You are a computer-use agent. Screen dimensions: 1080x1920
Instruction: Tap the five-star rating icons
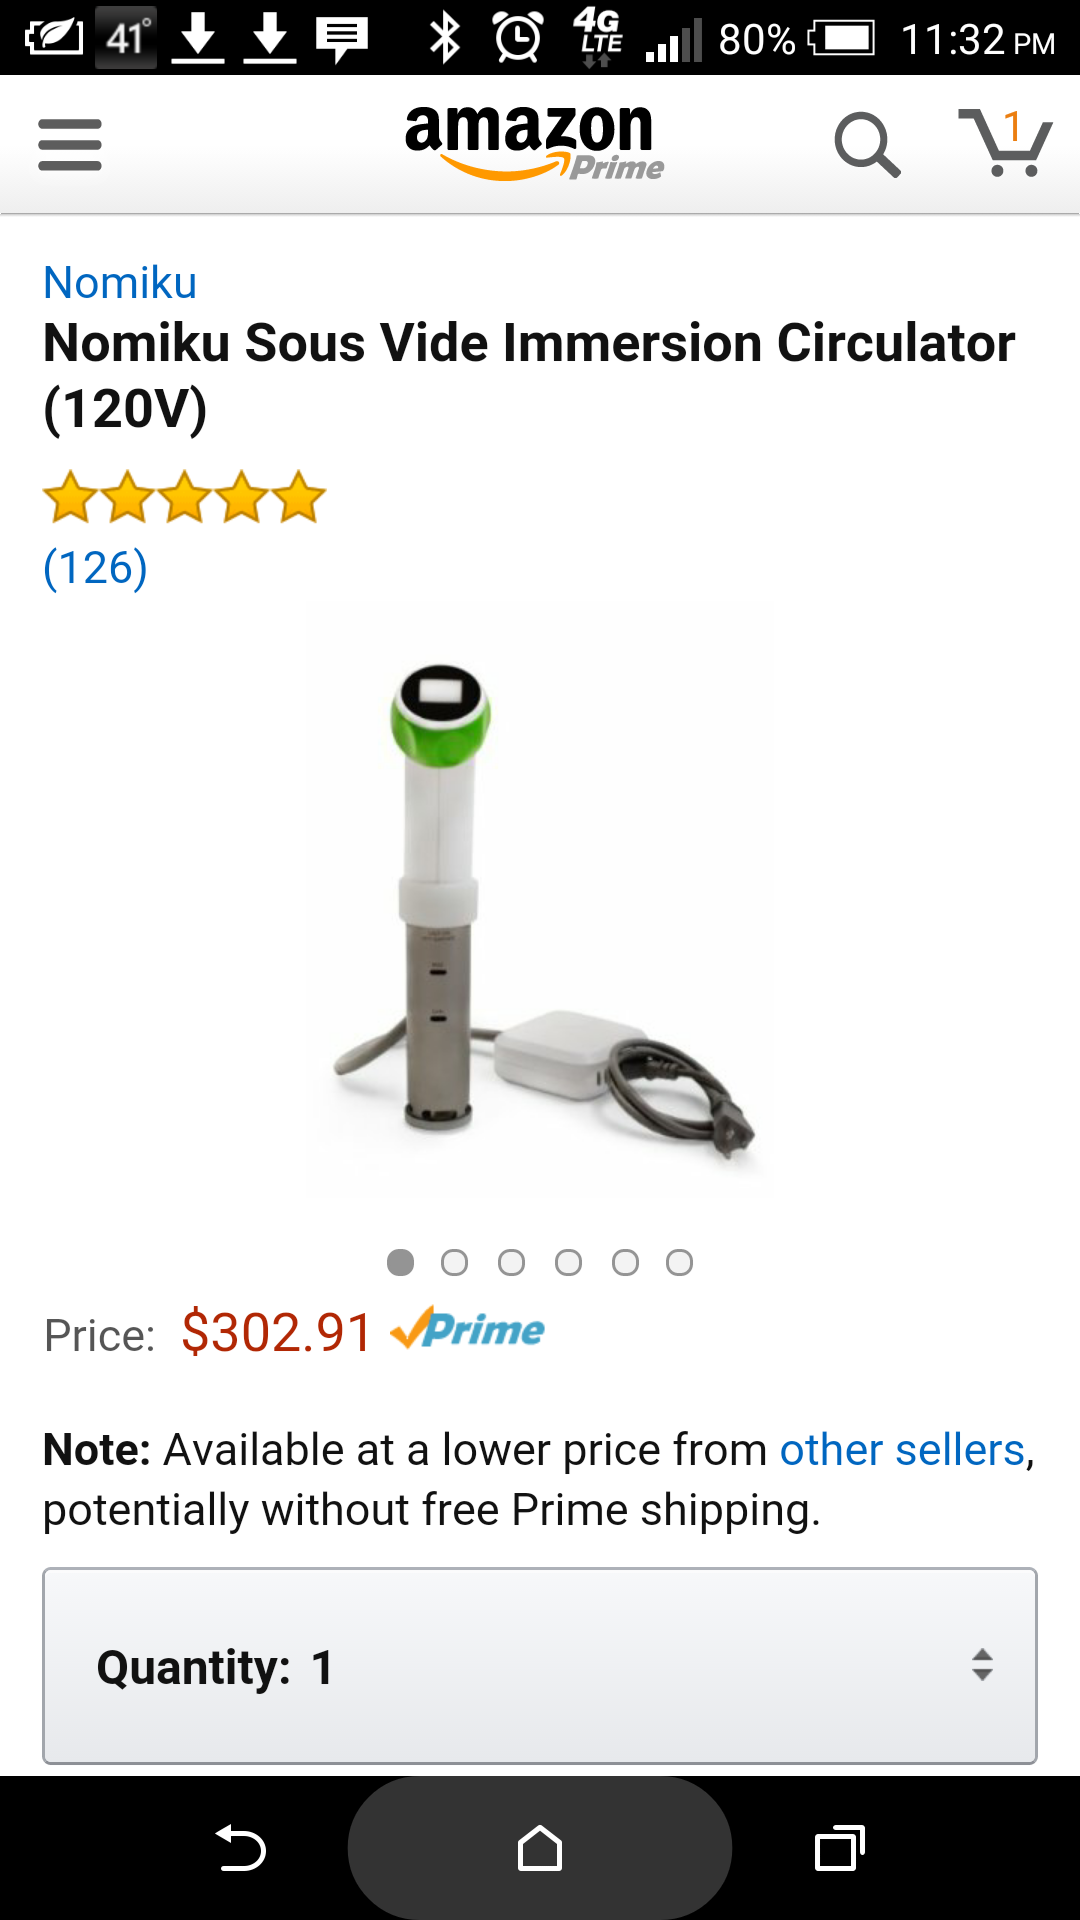185,497
